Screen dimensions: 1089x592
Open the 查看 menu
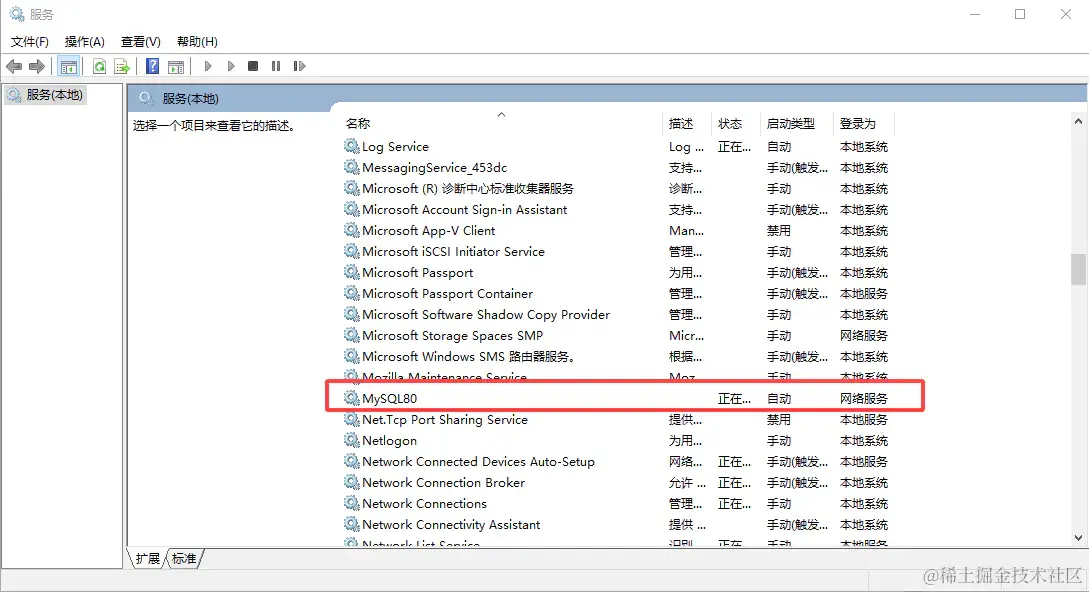(139, 42)
